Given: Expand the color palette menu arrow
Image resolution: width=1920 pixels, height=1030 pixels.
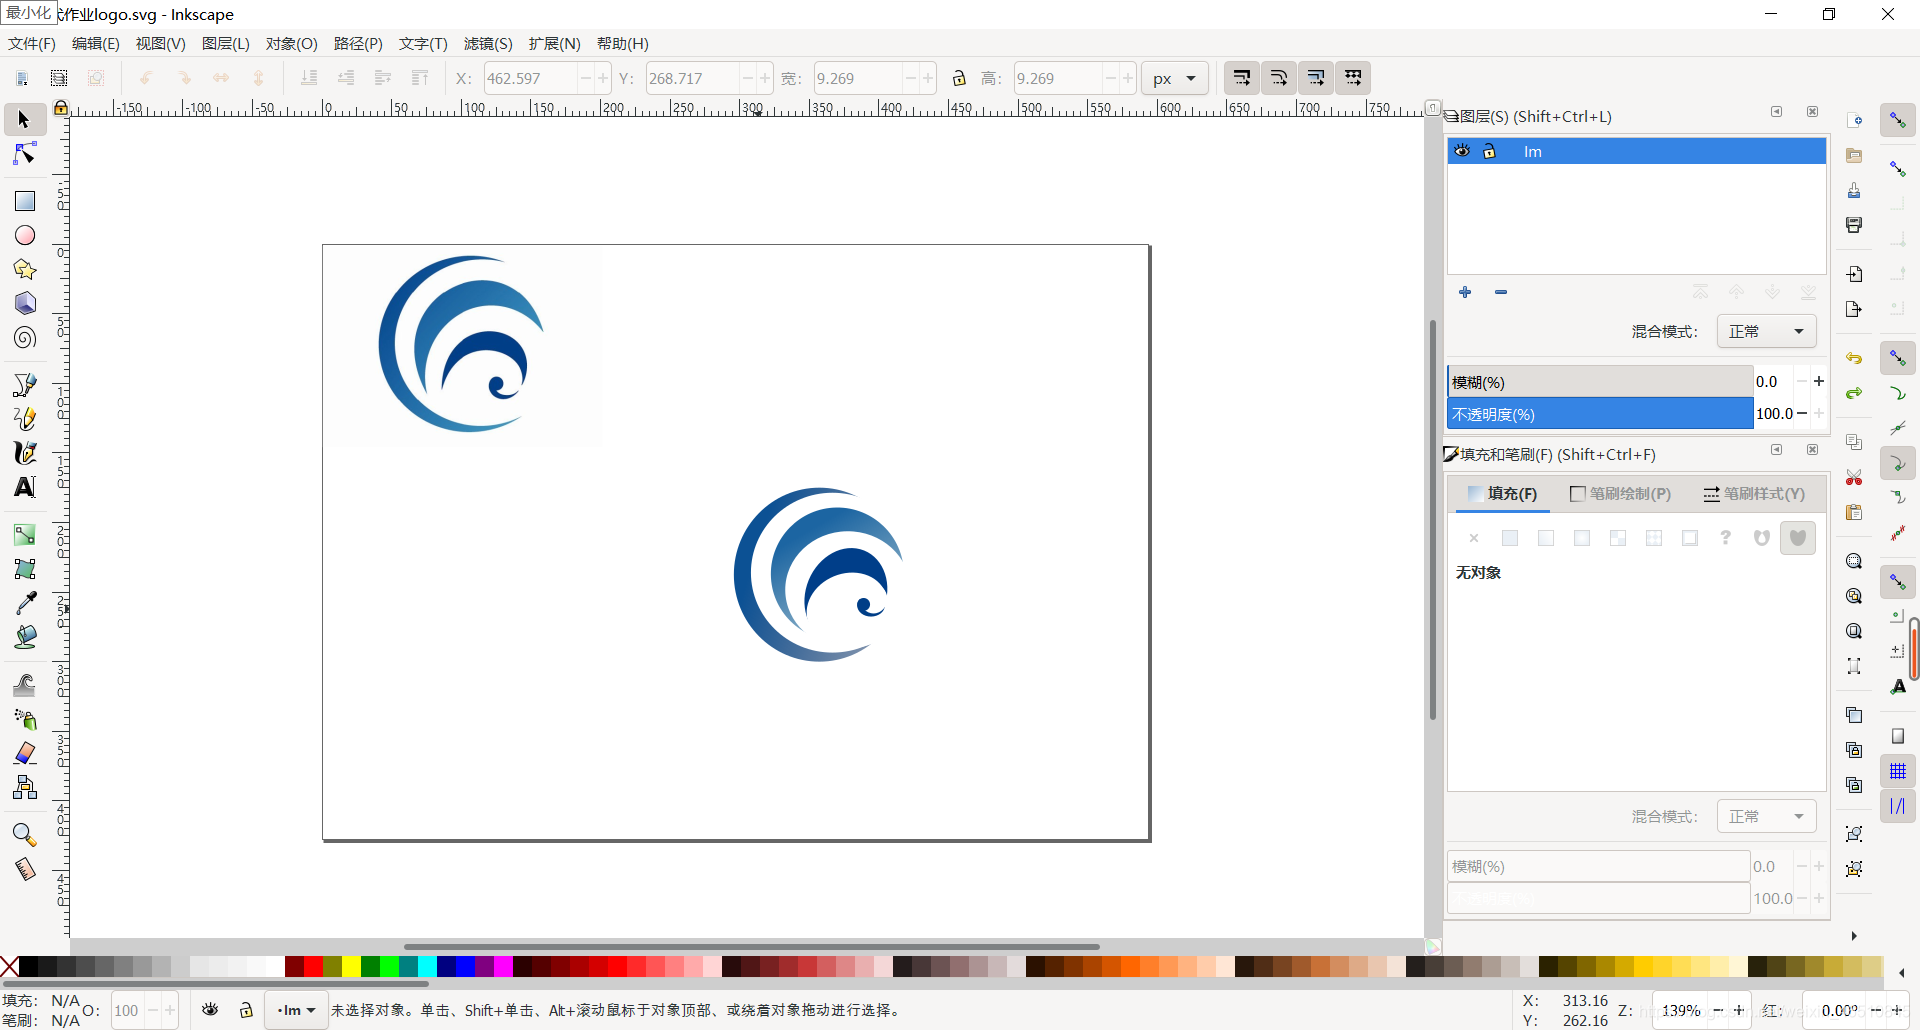Looking at the screenshot, I should 1901,972.
